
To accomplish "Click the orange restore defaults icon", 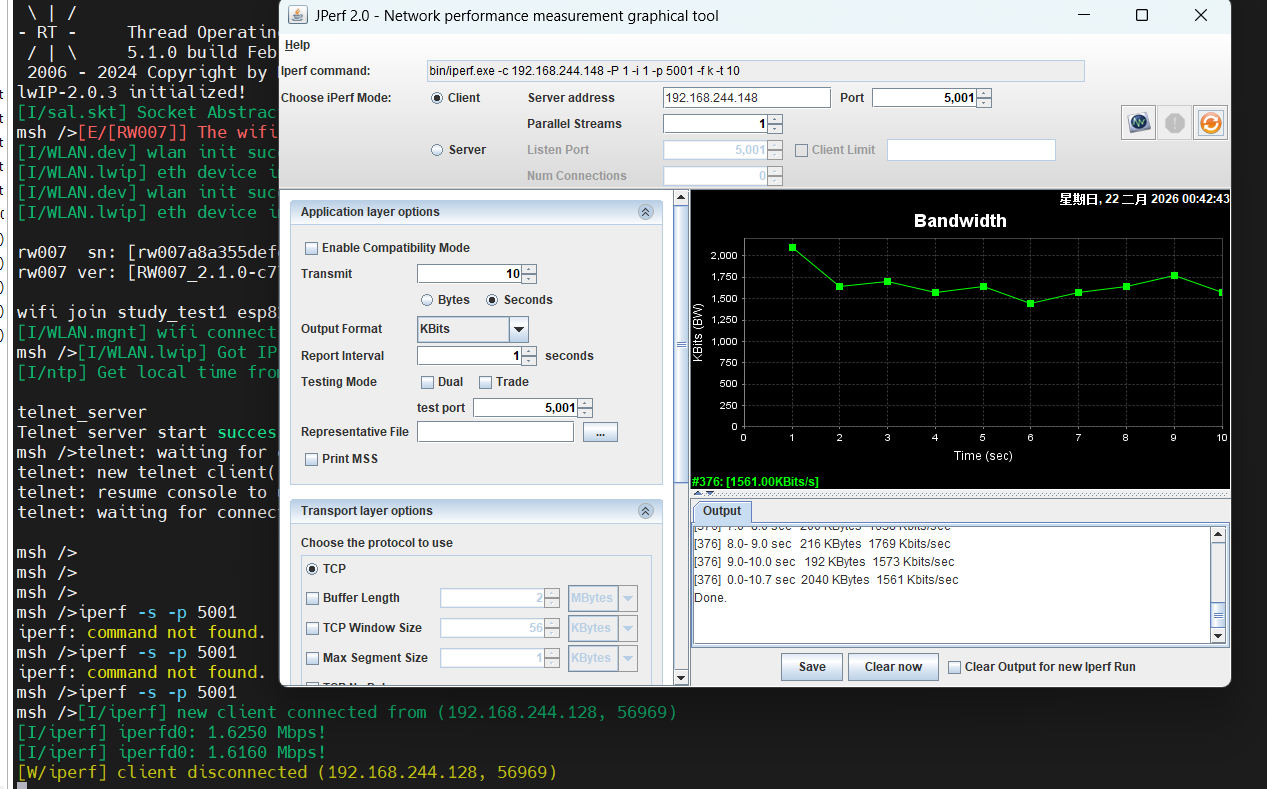I will [x=1210, y=123].
